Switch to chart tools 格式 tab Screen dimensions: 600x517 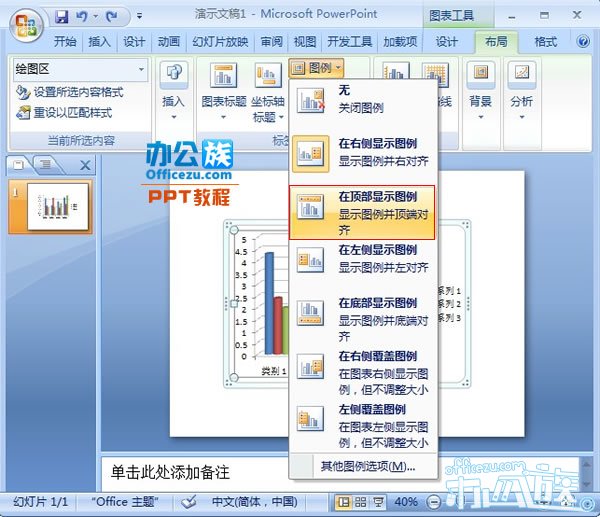545,41
